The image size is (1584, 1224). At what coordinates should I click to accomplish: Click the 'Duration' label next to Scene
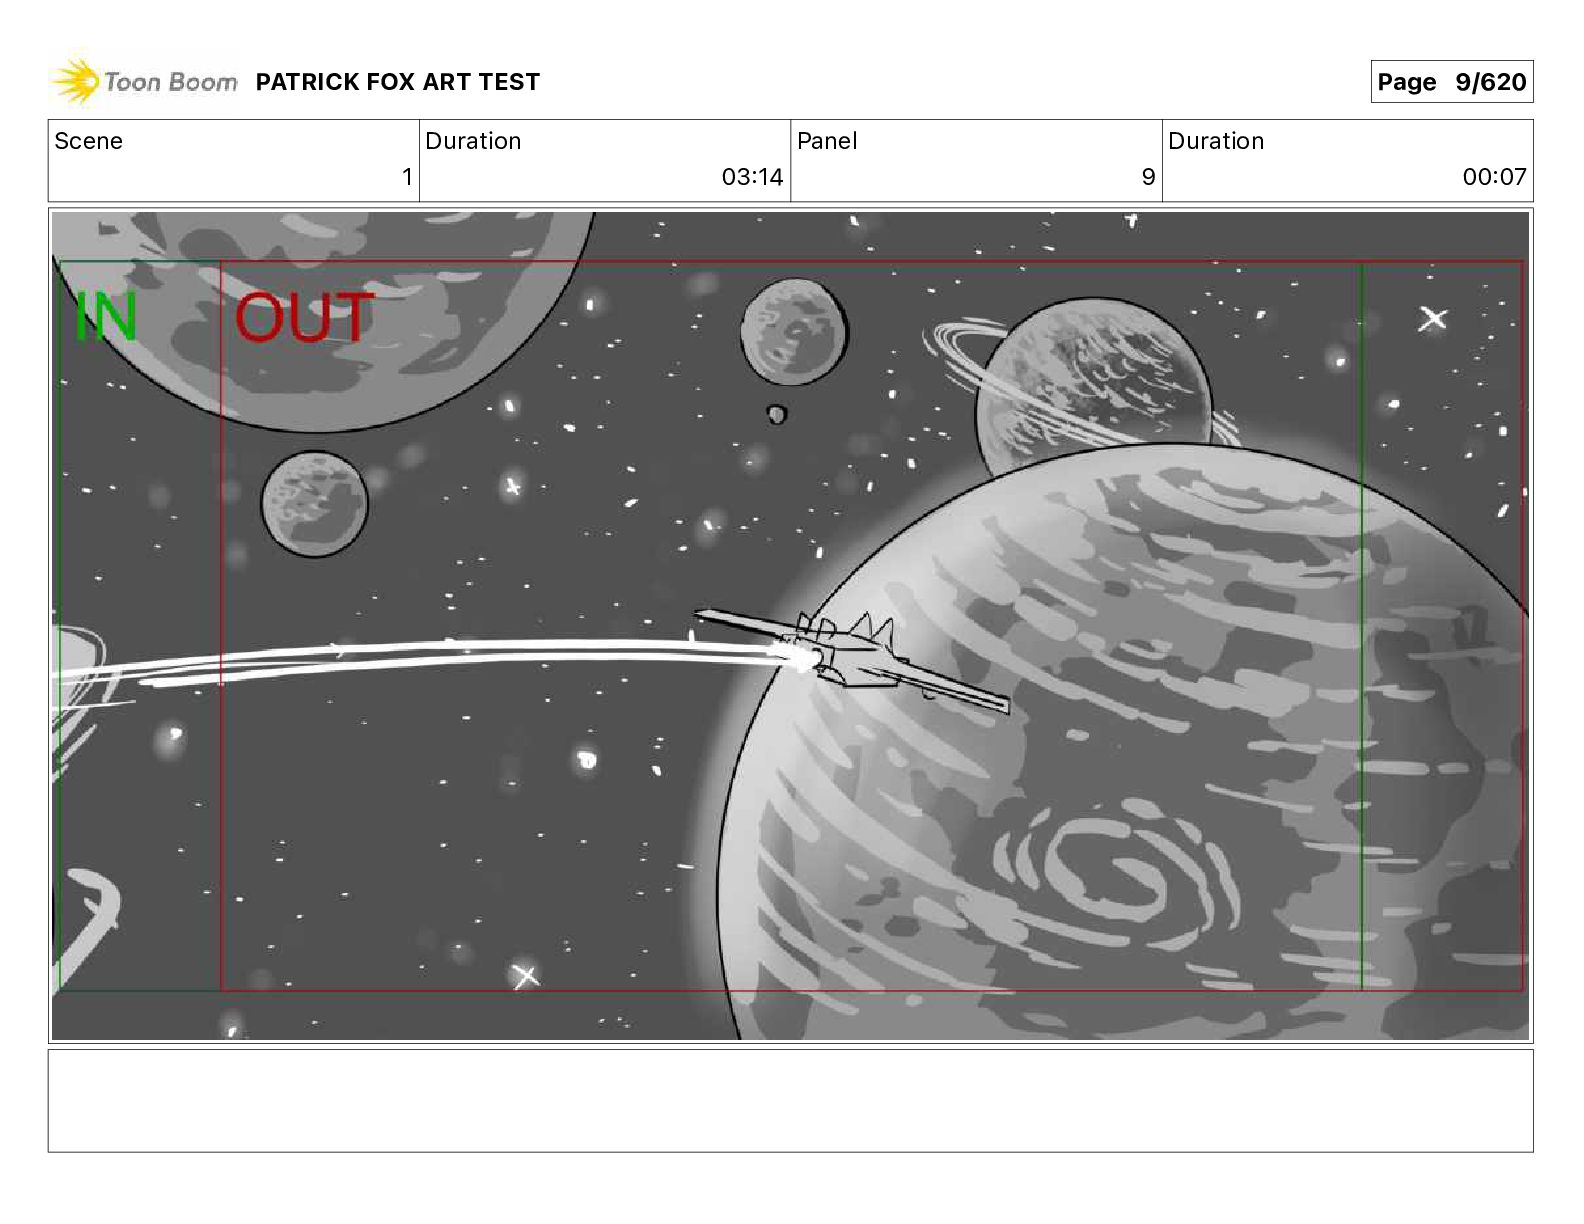[x=473, y=141]
